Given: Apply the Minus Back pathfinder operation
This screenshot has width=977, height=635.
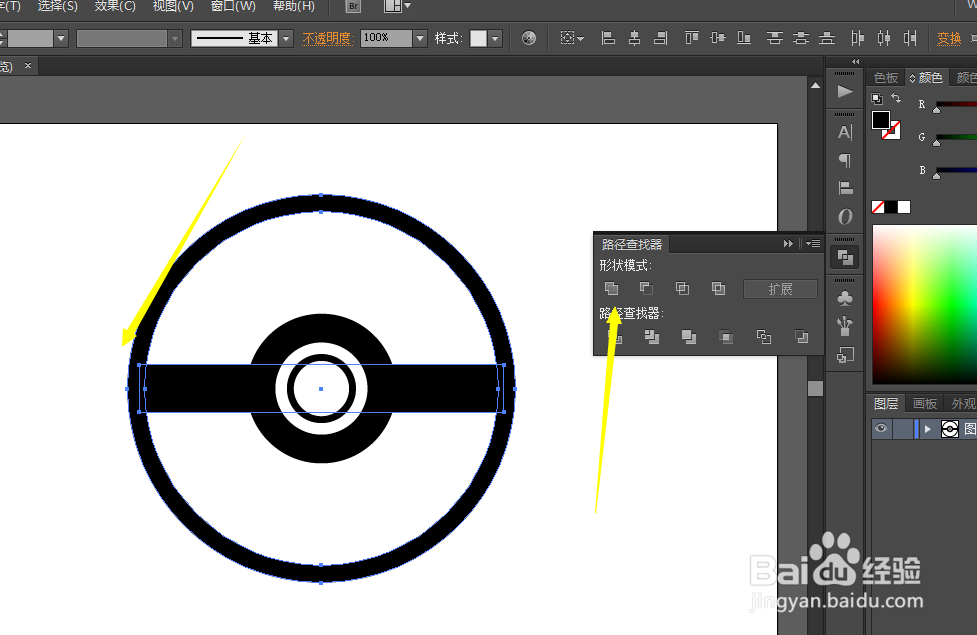Looking at the screenshot, I should coord(802,337).
